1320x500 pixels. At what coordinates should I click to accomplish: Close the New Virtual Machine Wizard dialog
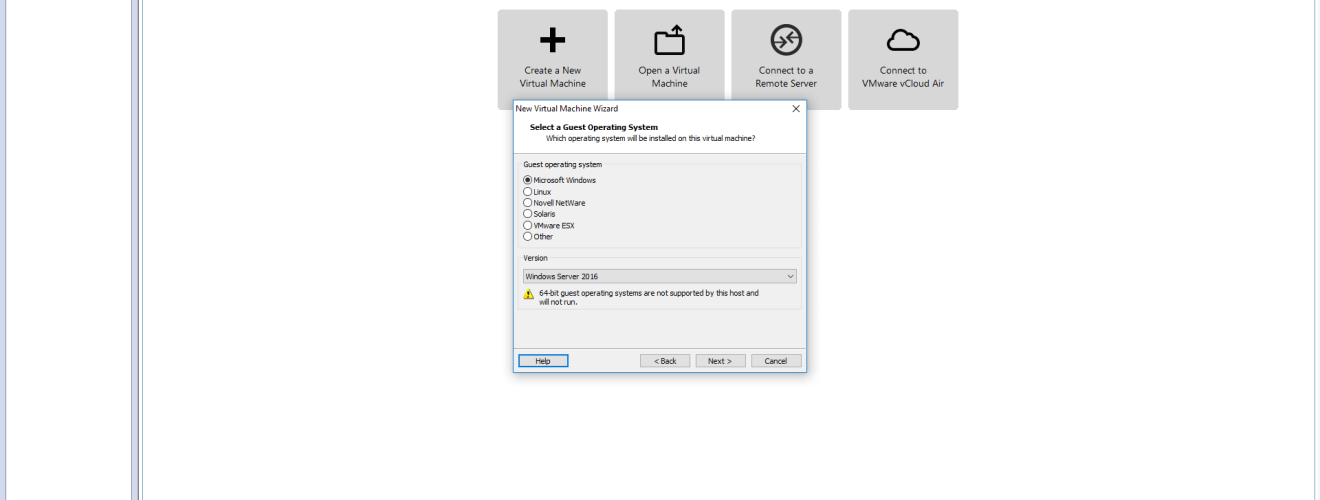click(x=796, y=108)
